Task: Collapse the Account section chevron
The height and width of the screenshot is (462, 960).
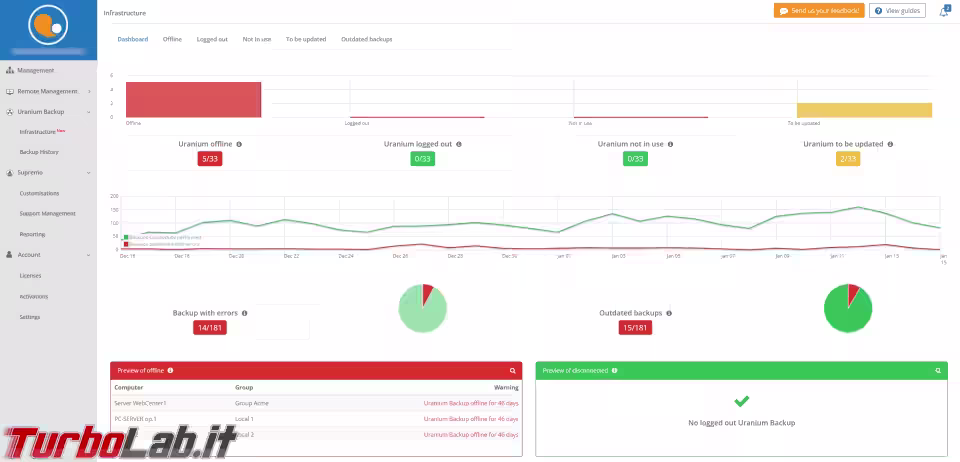Action: pos(89,255)
